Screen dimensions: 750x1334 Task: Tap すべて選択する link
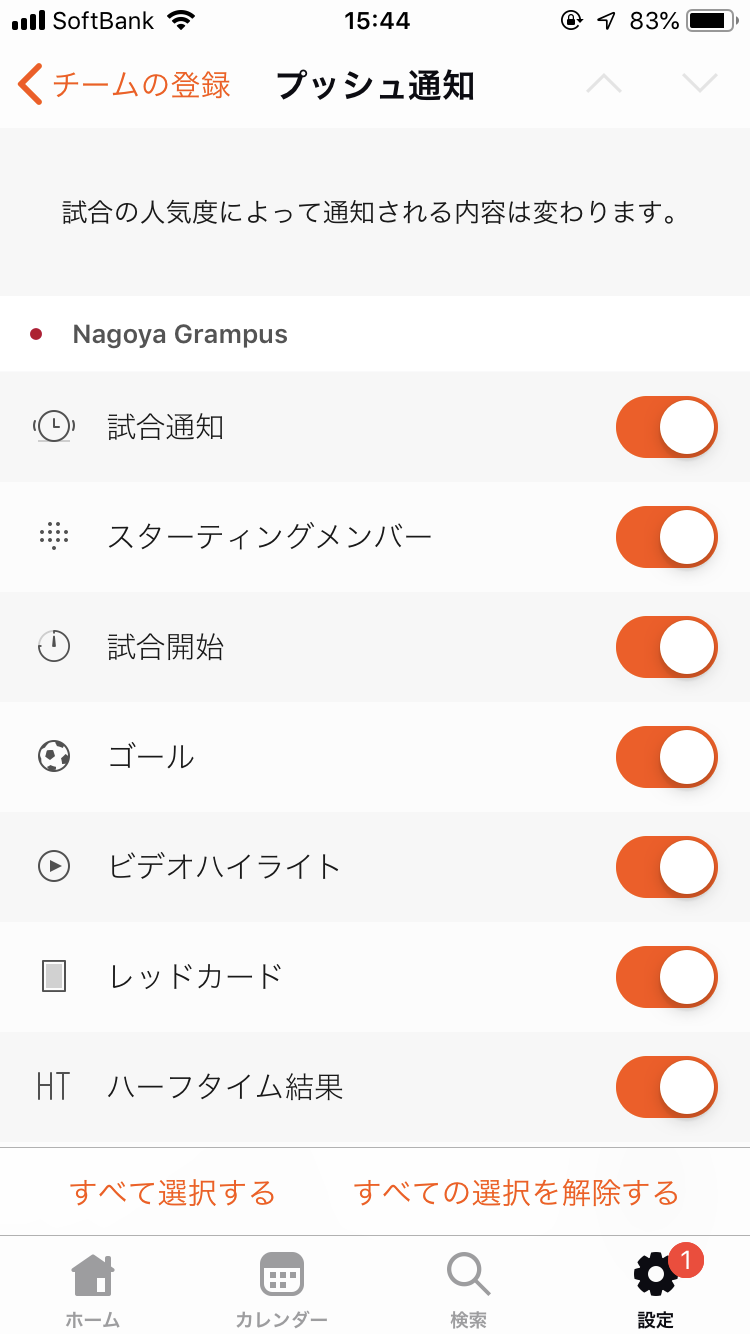173,1192
